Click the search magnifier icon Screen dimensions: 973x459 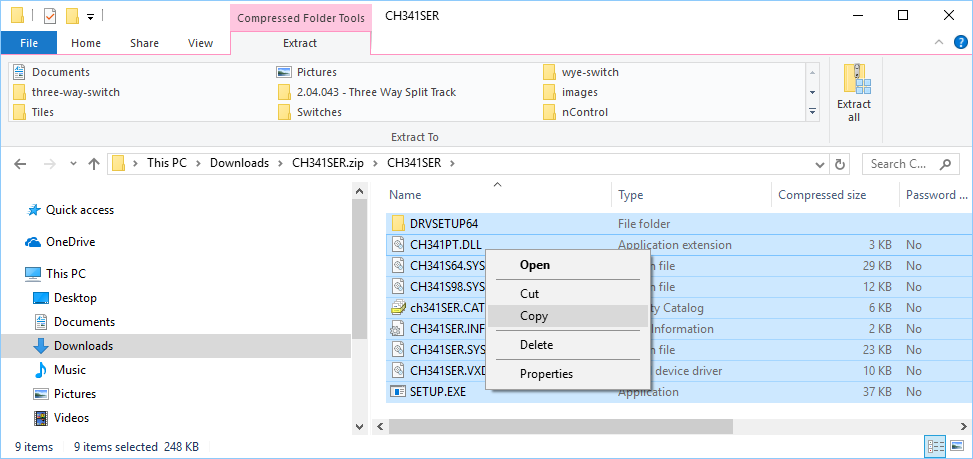click(x=945, y=164)
